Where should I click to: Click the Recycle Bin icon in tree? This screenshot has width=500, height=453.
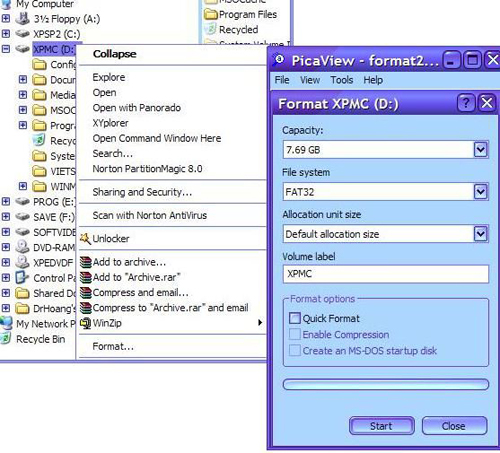6,339
